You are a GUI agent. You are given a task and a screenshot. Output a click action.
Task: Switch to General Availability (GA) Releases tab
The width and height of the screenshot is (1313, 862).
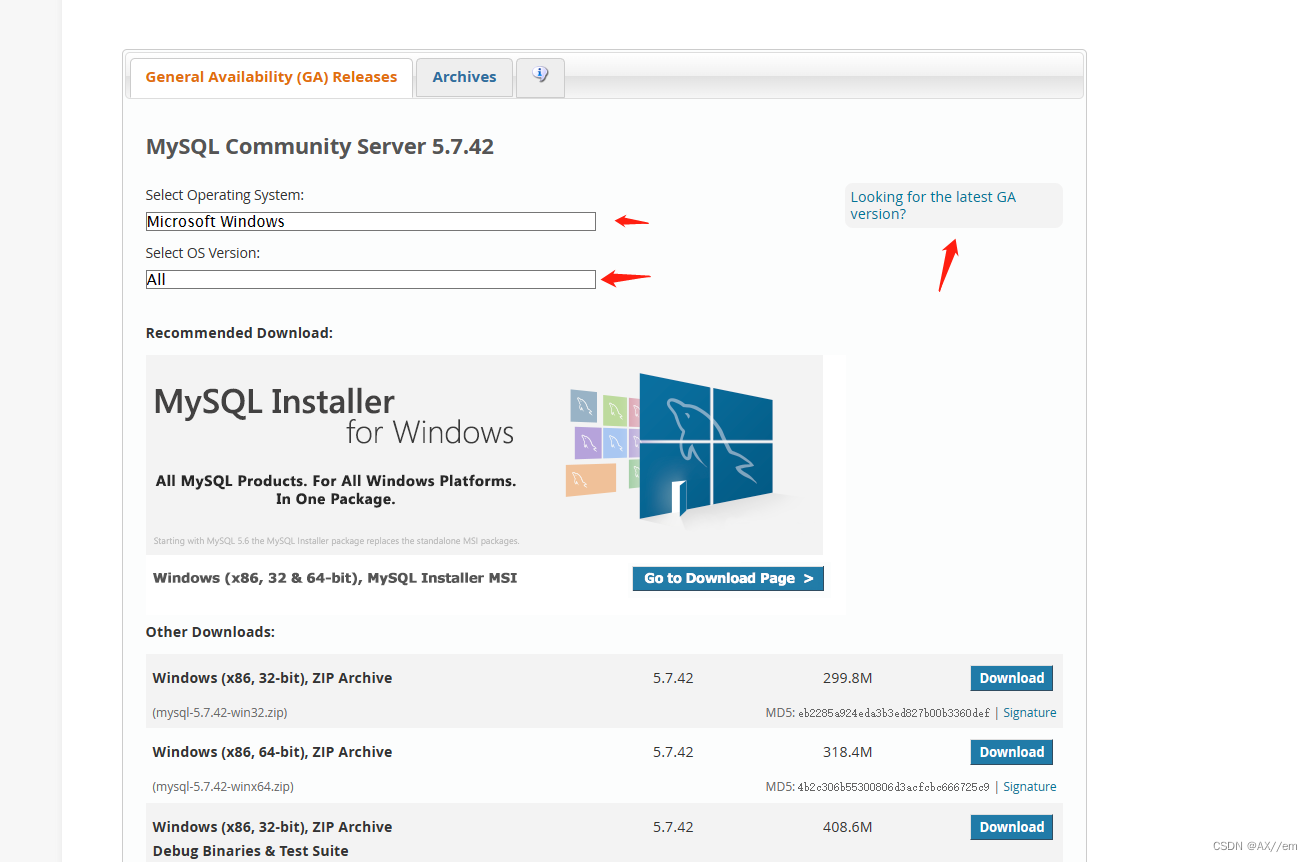[x=271, y=77]
